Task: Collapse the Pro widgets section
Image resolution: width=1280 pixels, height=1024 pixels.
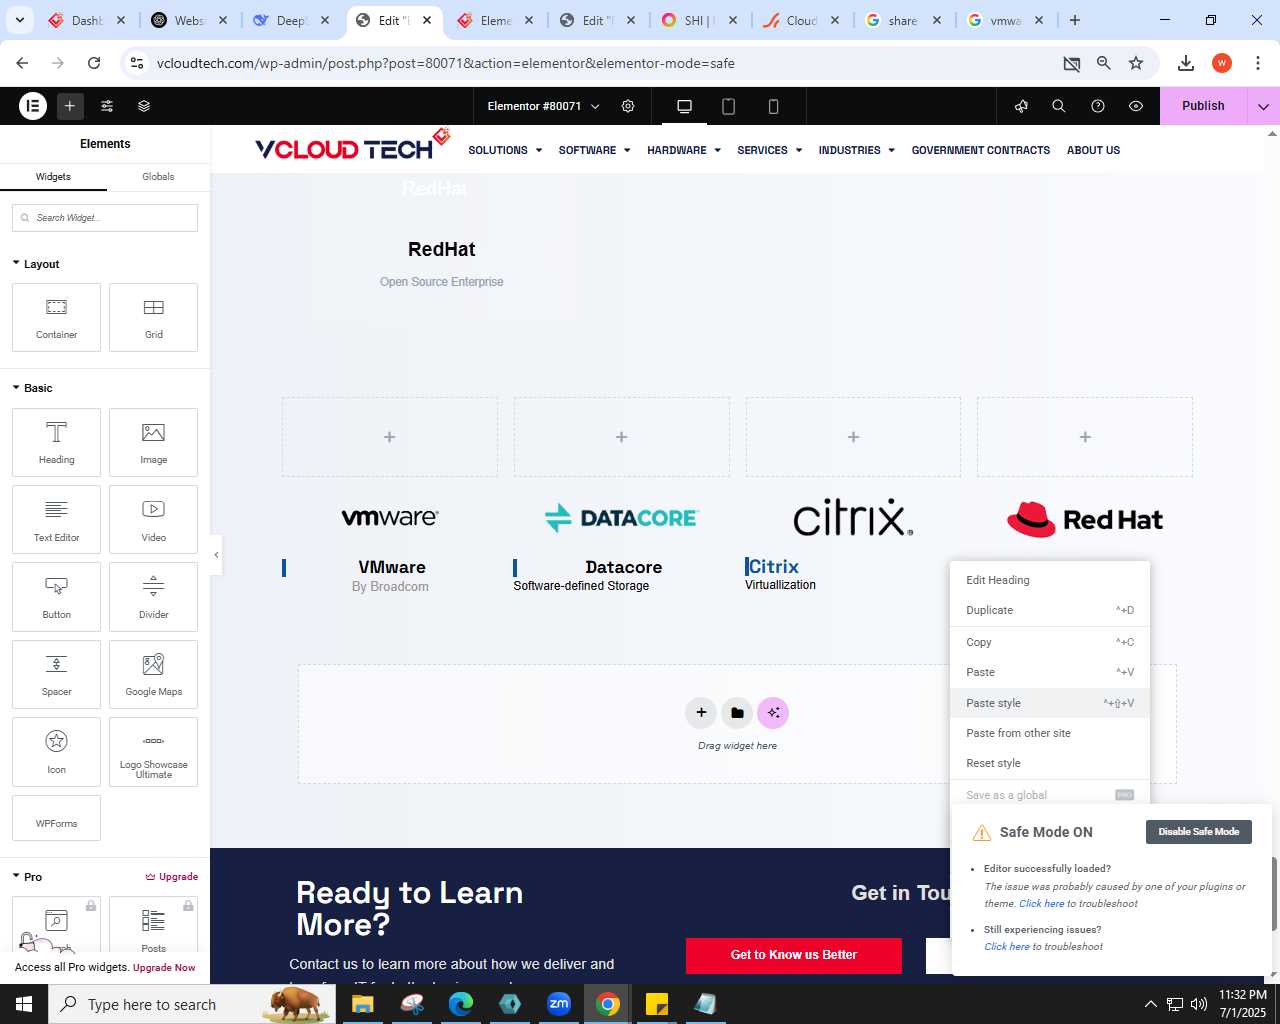Action: coord(27,877)
